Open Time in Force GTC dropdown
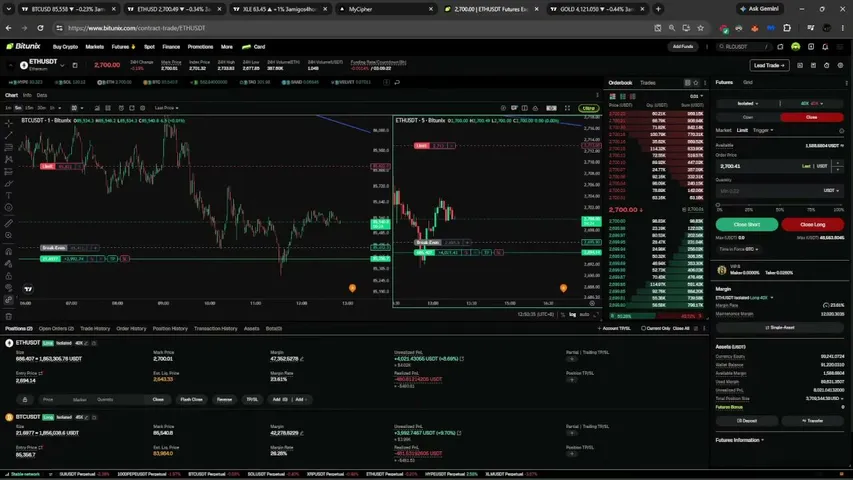853x480 pixels. (x=739, y=249)
